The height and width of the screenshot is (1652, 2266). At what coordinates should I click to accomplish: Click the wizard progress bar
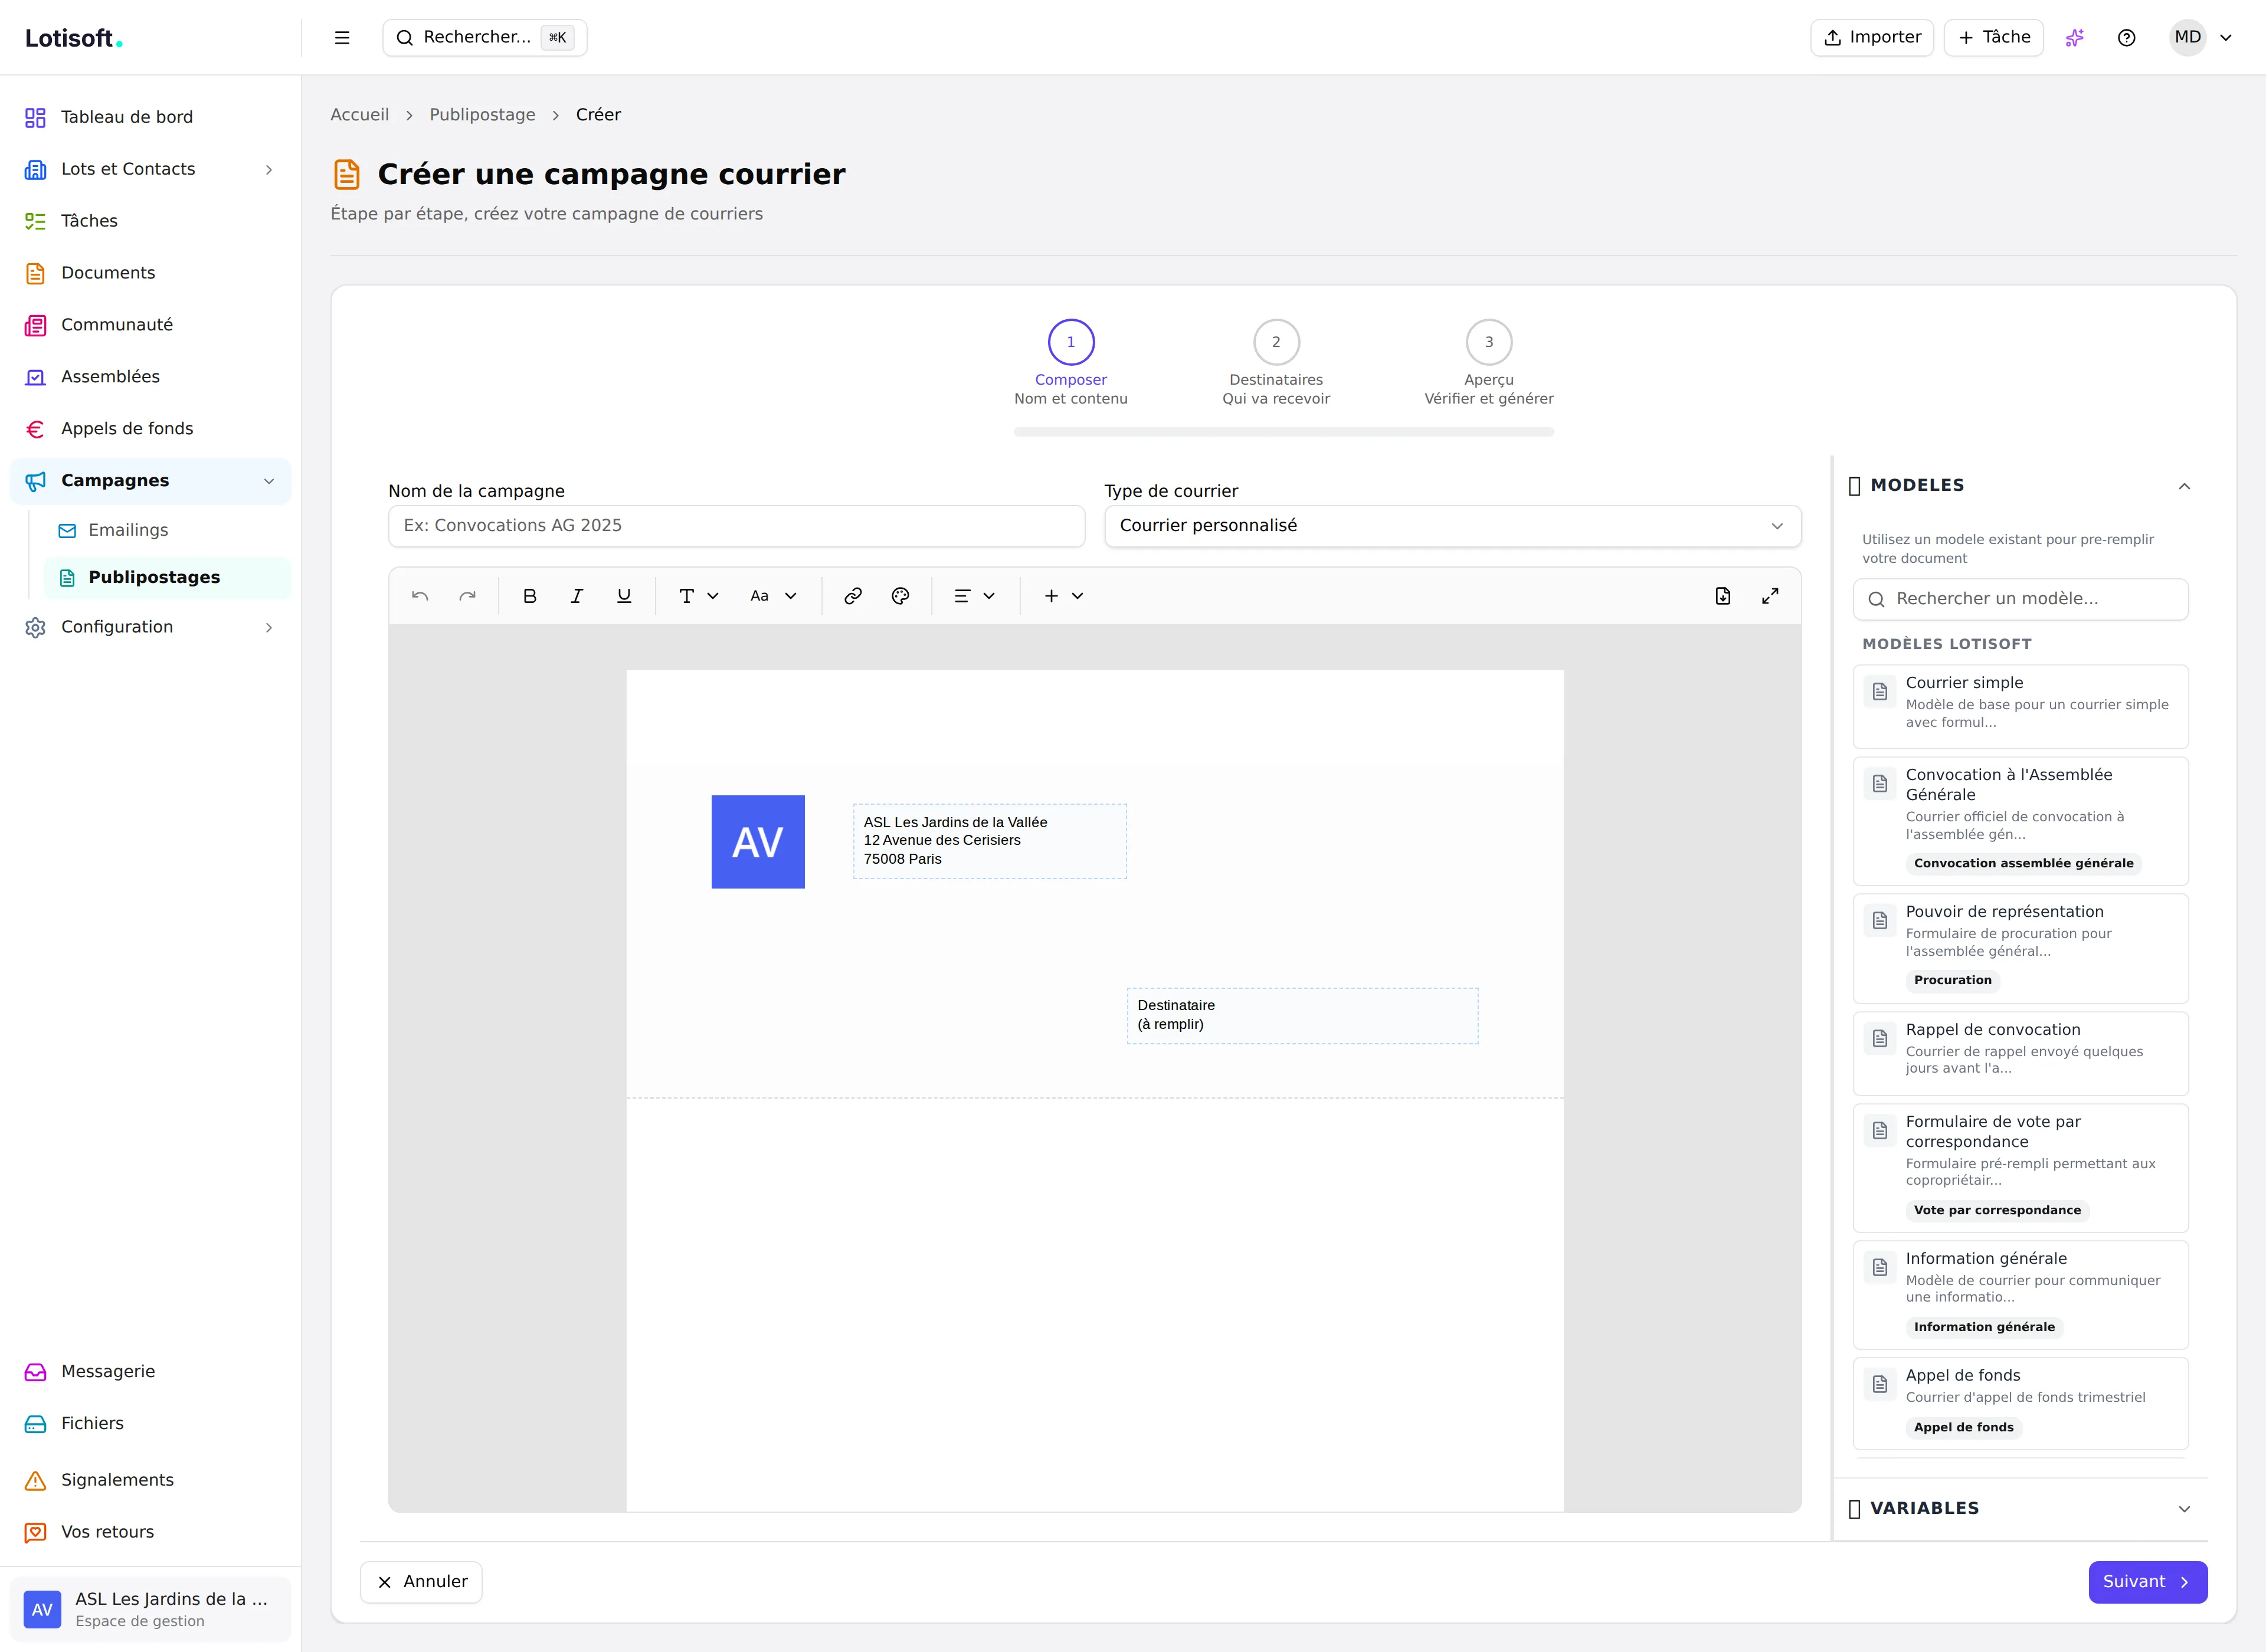[x=1284, y=432]
